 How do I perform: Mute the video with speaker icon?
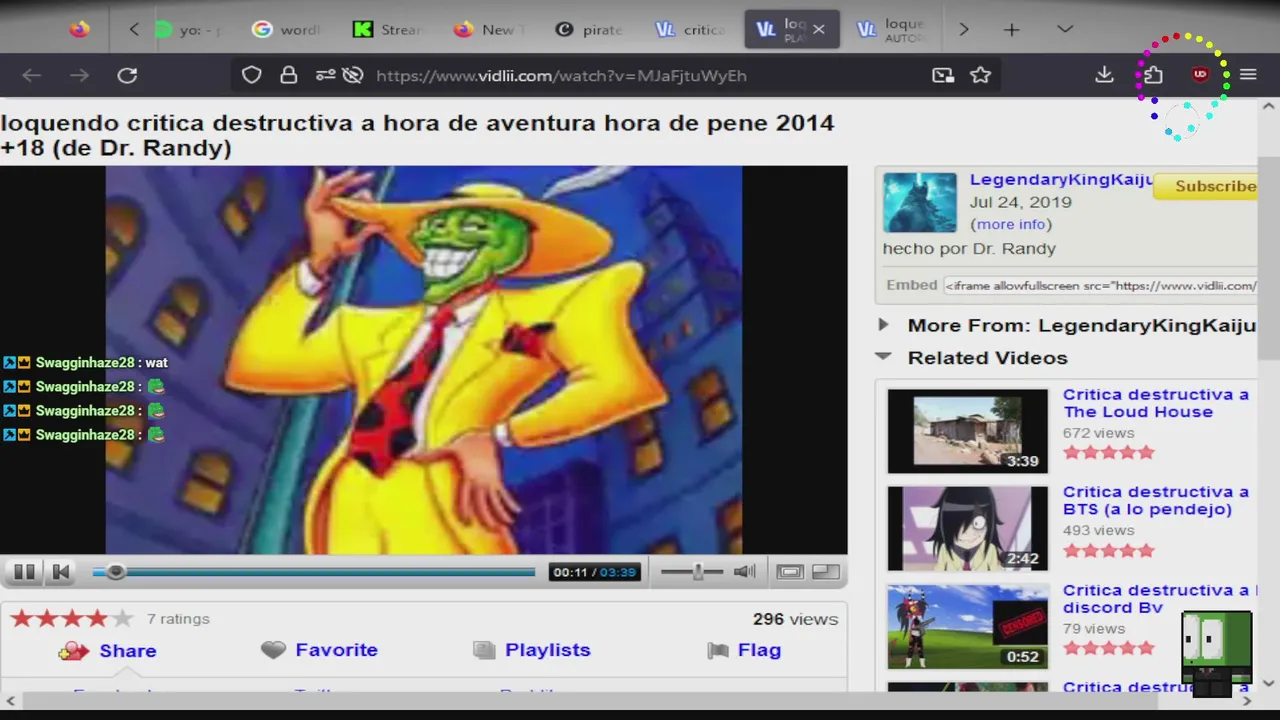(744, 572)
